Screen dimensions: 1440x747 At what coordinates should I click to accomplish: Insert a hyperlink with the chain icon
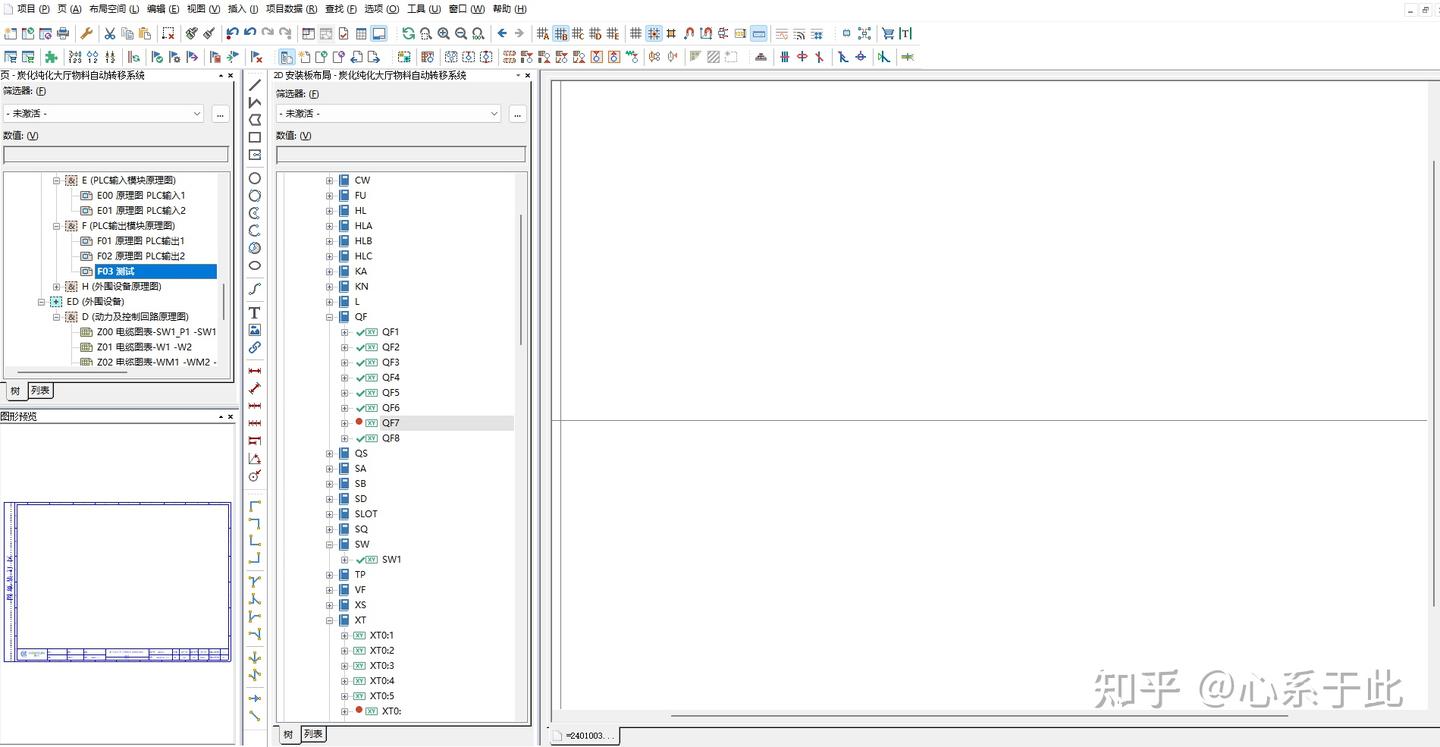[255, 347]
